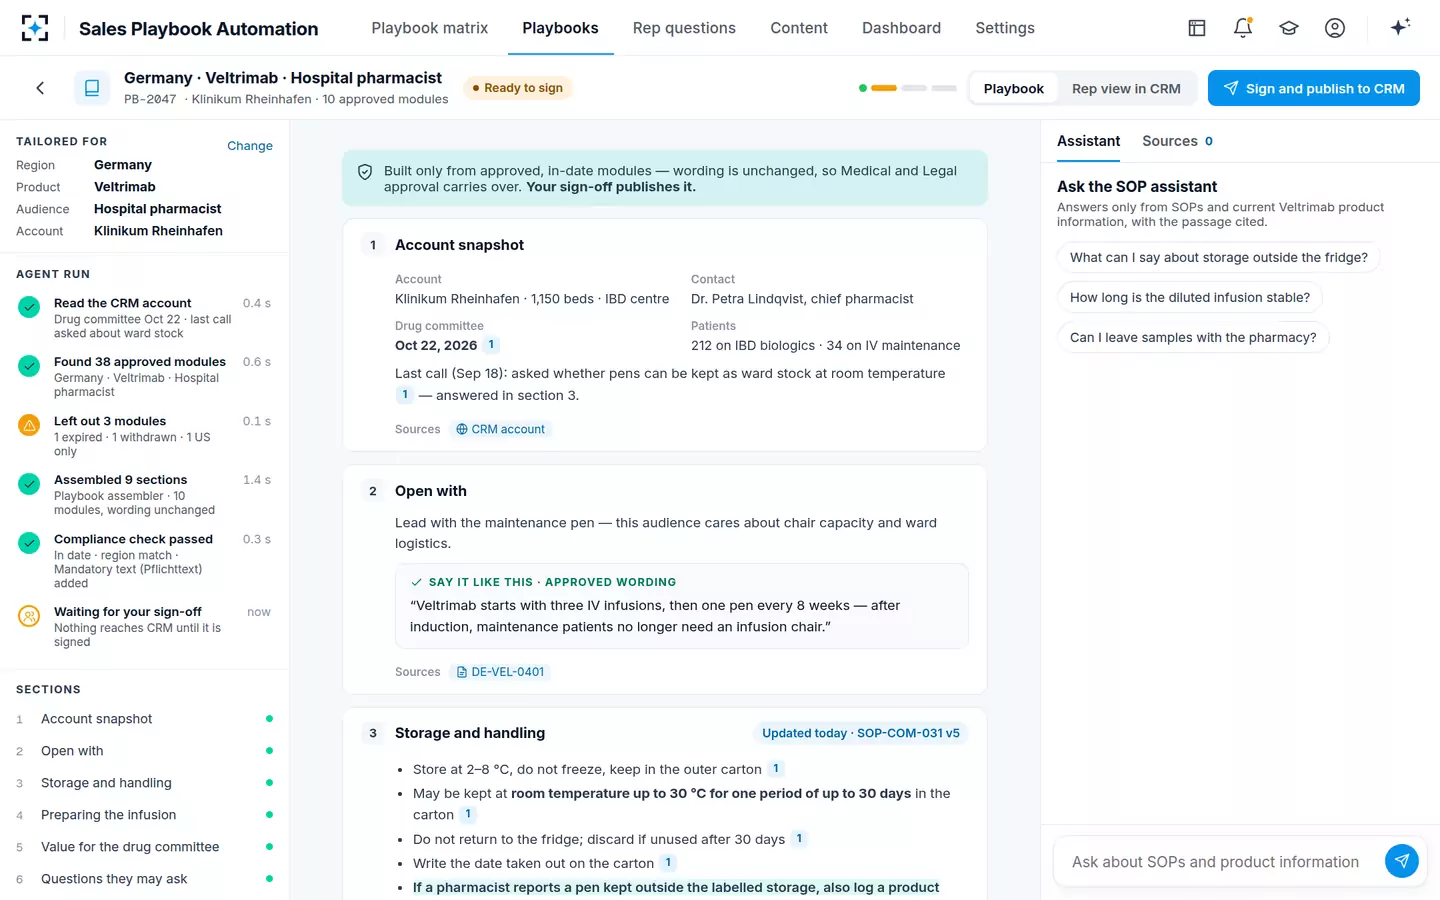Ask about storage outside the fridge

pyautogui.click(x=1219, y=257)
